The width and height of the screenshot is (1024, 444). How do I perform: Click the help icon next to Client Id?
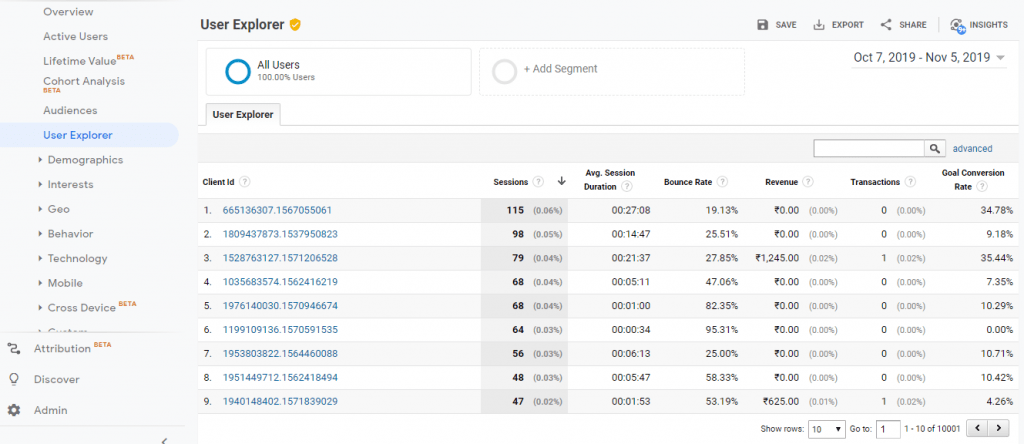coord(245,182)
